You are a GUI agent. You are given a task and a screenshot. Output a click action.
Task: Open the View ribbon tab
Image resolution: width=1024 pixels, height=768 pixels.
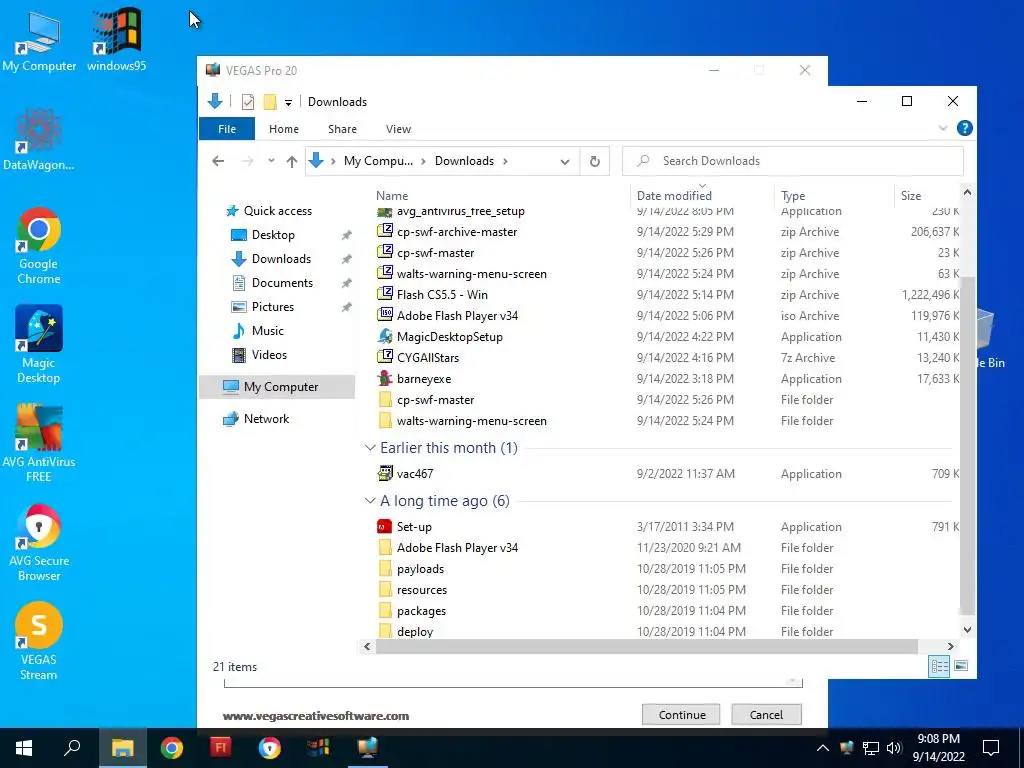(398, 129)
